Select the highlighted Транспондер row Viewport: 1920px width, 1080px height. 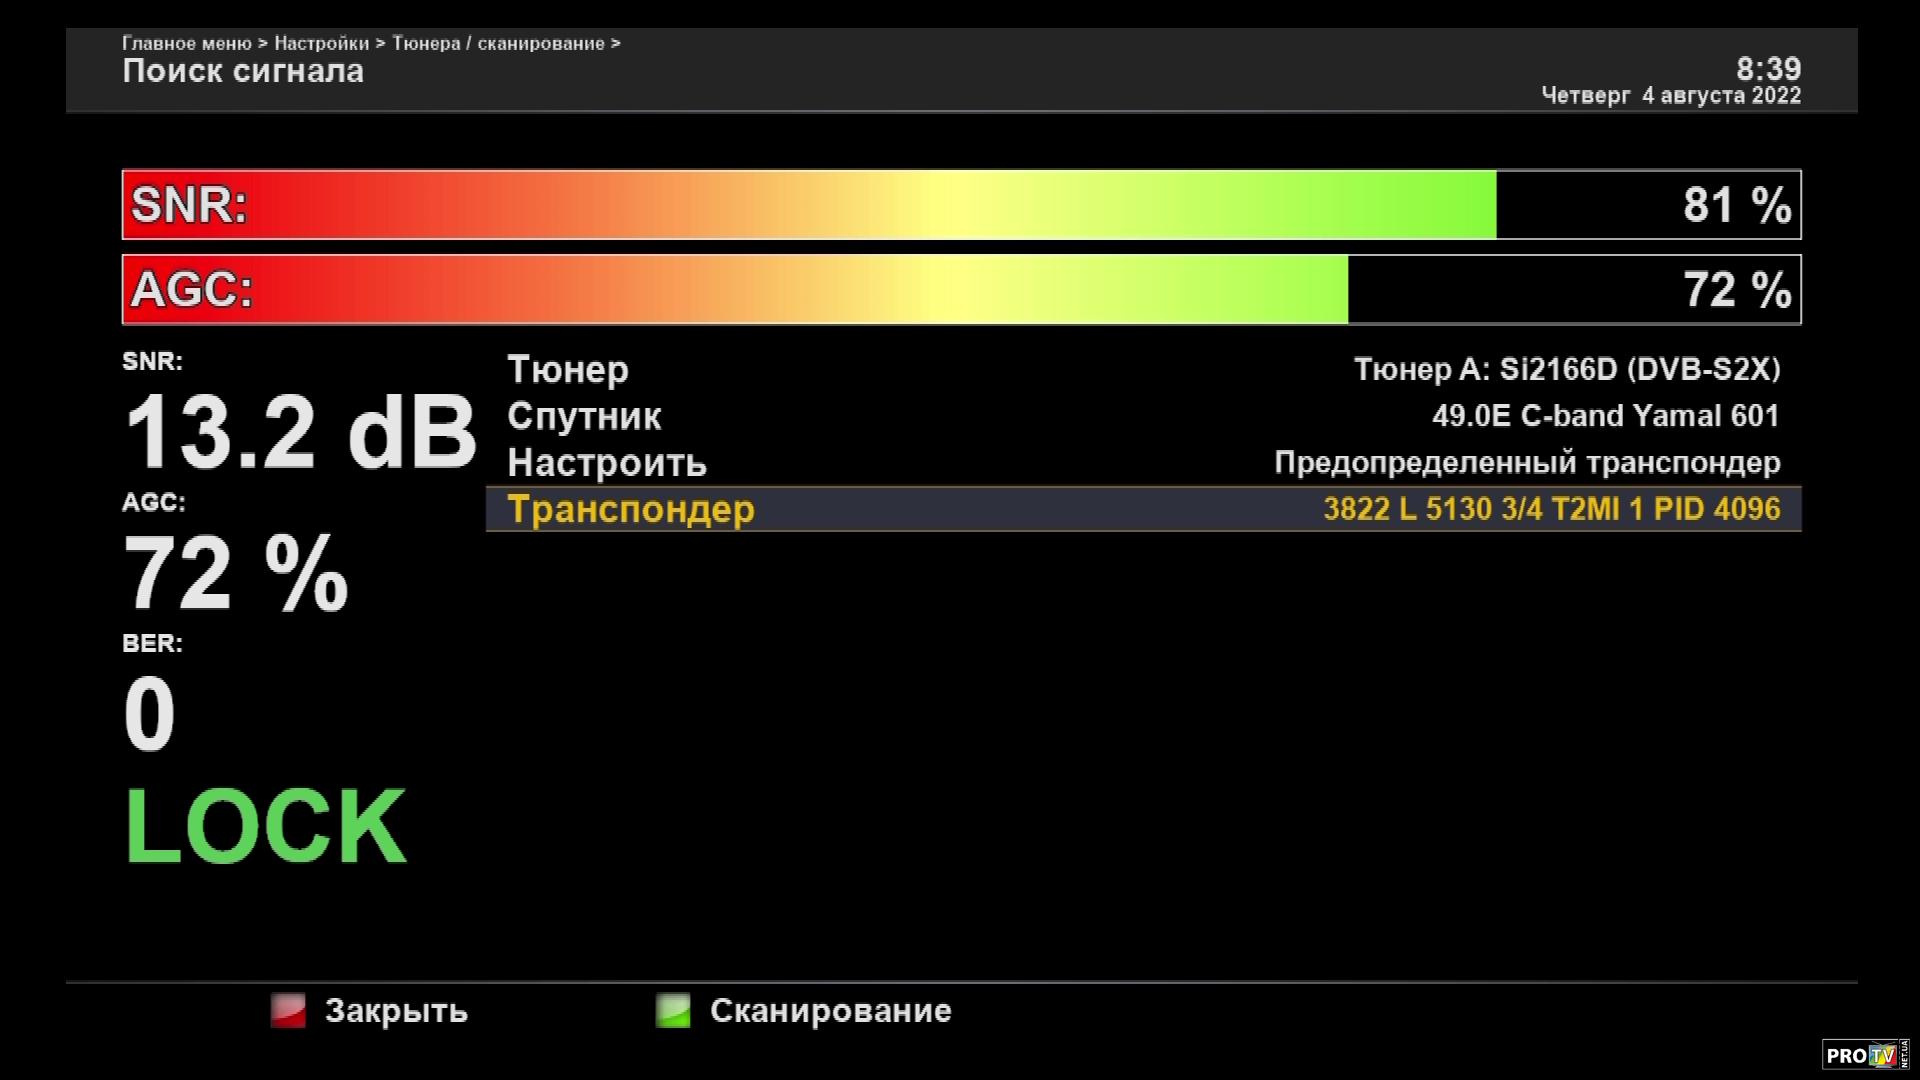[x=631, y=509]
